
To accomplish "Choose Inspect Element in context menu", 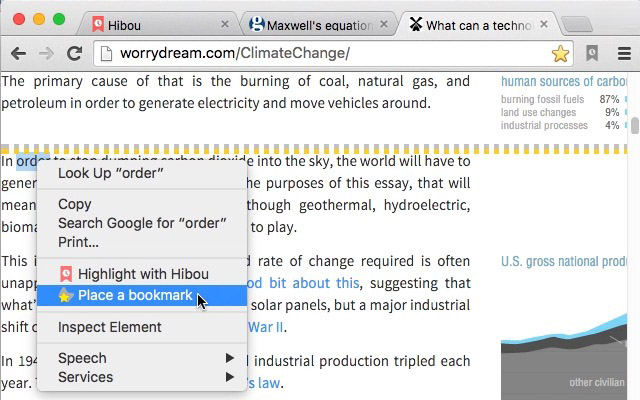I will click(x=142, y=327).
